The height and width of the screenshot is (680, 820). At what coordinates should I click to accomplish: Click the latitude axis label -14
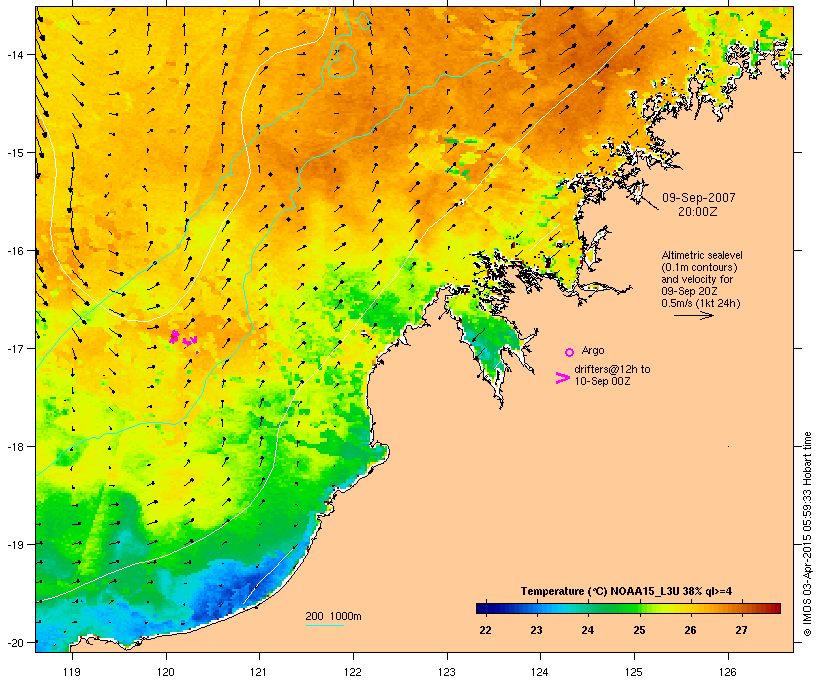point(14,54)
